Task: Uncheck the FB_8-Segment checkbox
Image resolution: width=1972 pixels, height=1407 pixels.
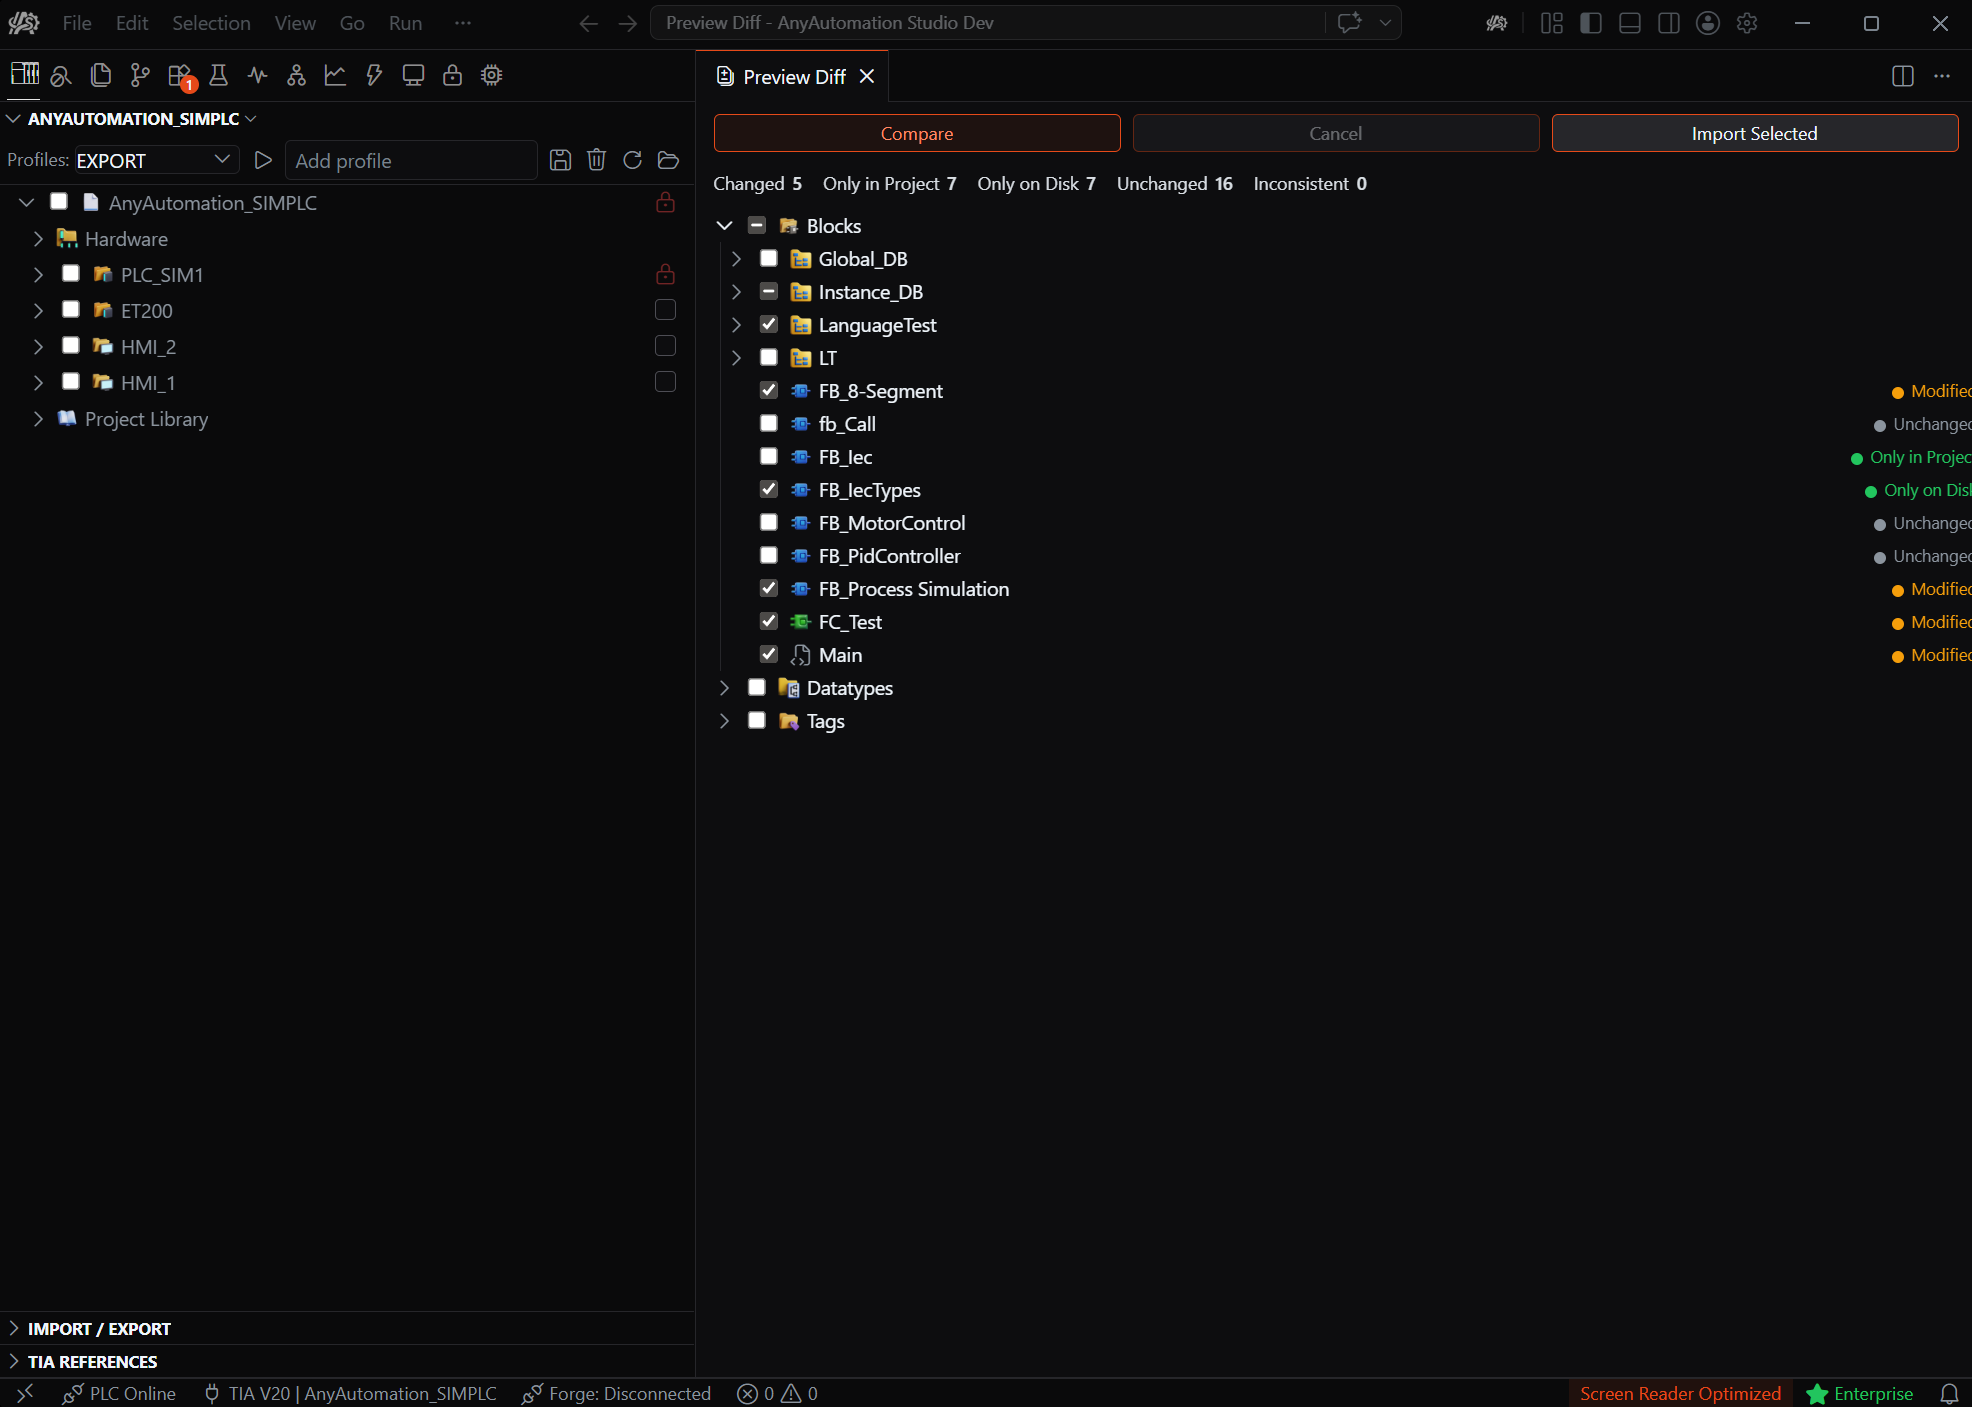Action: tap(769, 391)
